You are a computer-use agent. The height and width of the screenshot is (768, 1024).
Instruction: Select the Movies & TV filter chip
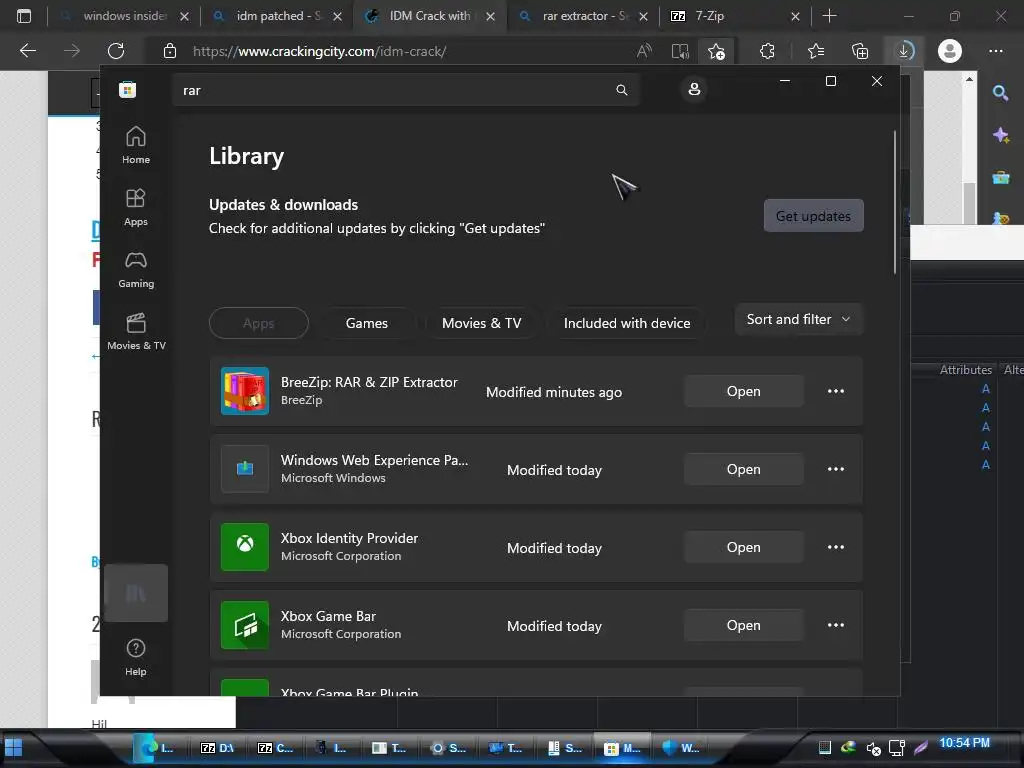click(x=481, y=323)
